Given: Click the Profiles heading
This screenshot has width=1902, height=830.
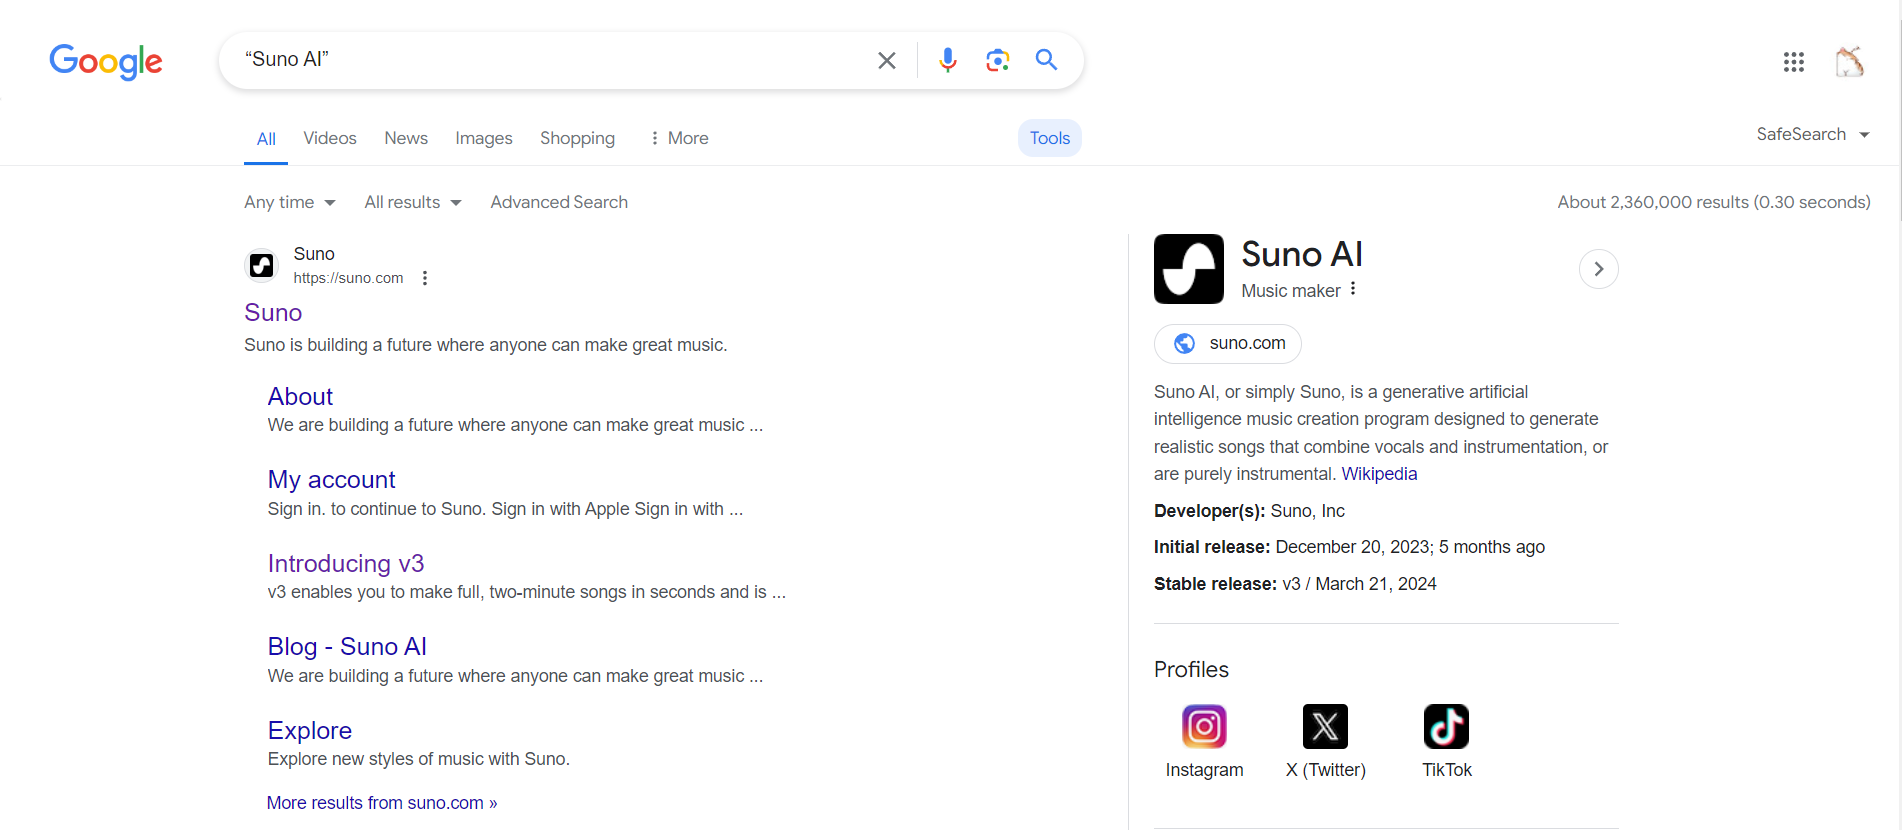Looking at the screenshot, I should 1191,670.
